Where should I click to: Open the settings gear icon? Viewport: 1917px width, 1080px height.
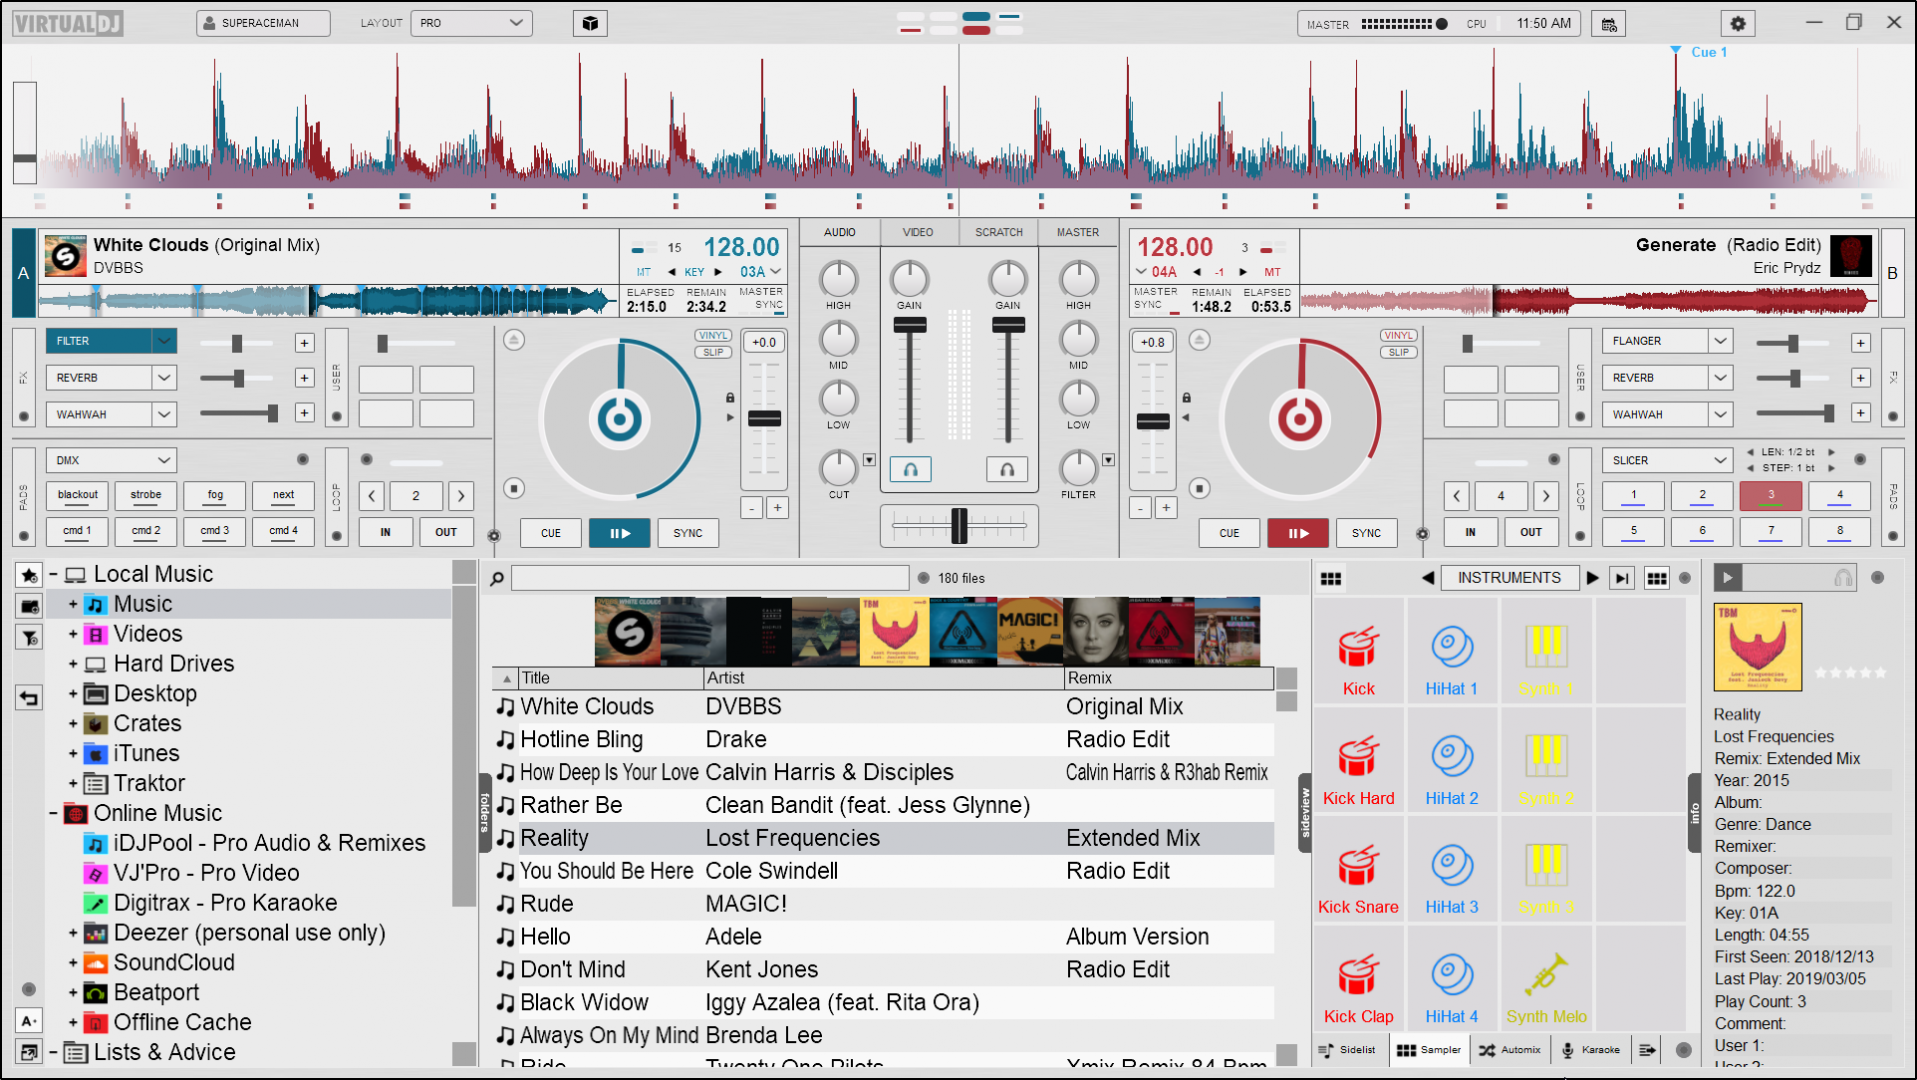click(1738, 23)
